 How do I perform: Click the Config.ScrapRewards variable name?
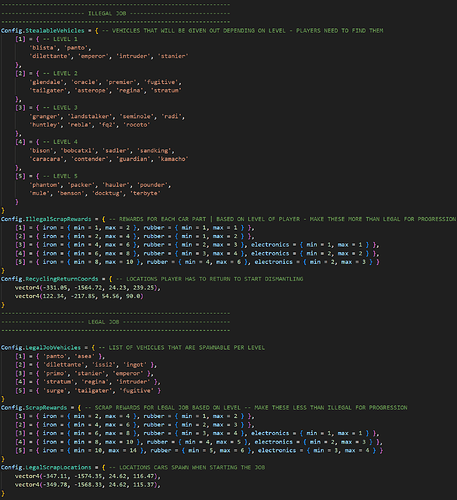34,408
